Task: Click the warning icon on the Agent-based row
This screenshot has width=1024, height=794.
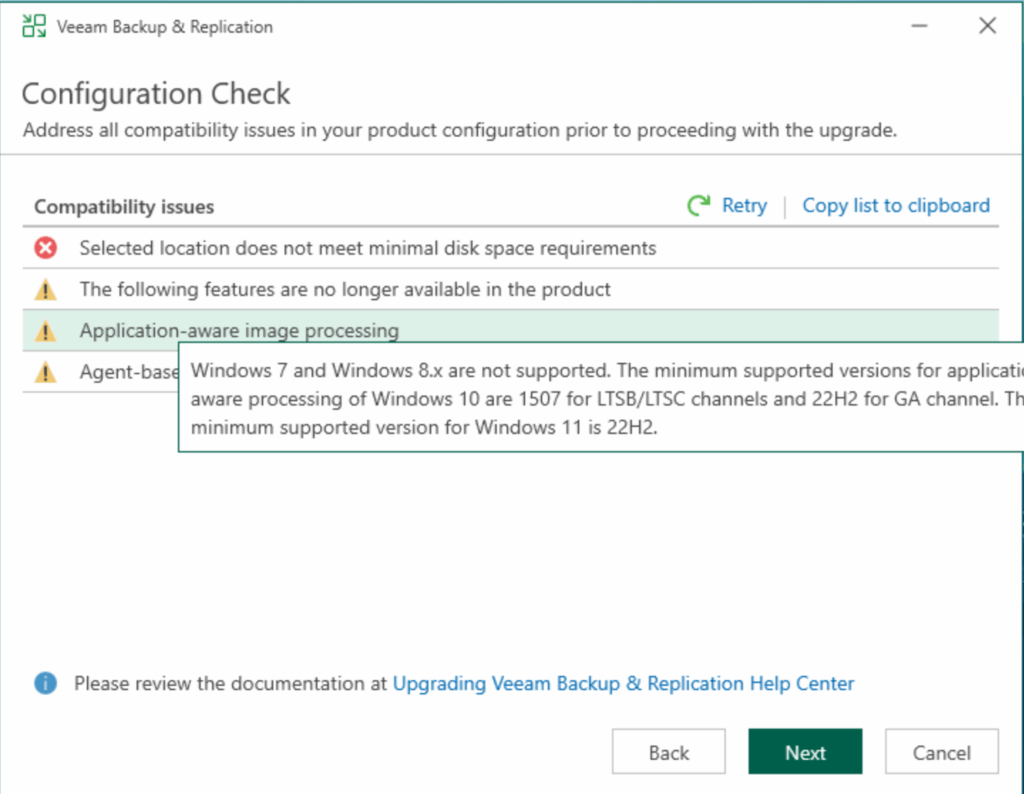Action: click(46, 373)
